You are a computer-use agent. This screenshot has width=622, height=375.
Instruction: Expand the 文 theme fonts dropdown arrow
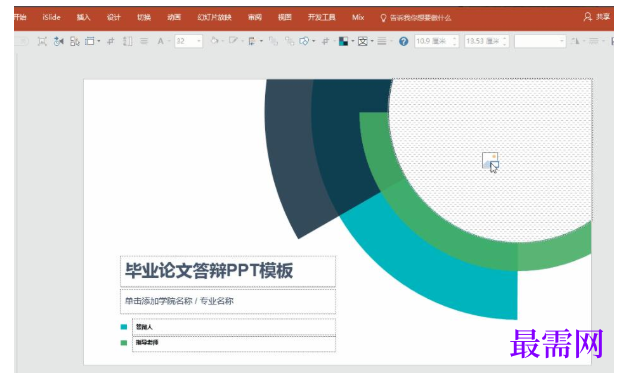tap(372, 41)
